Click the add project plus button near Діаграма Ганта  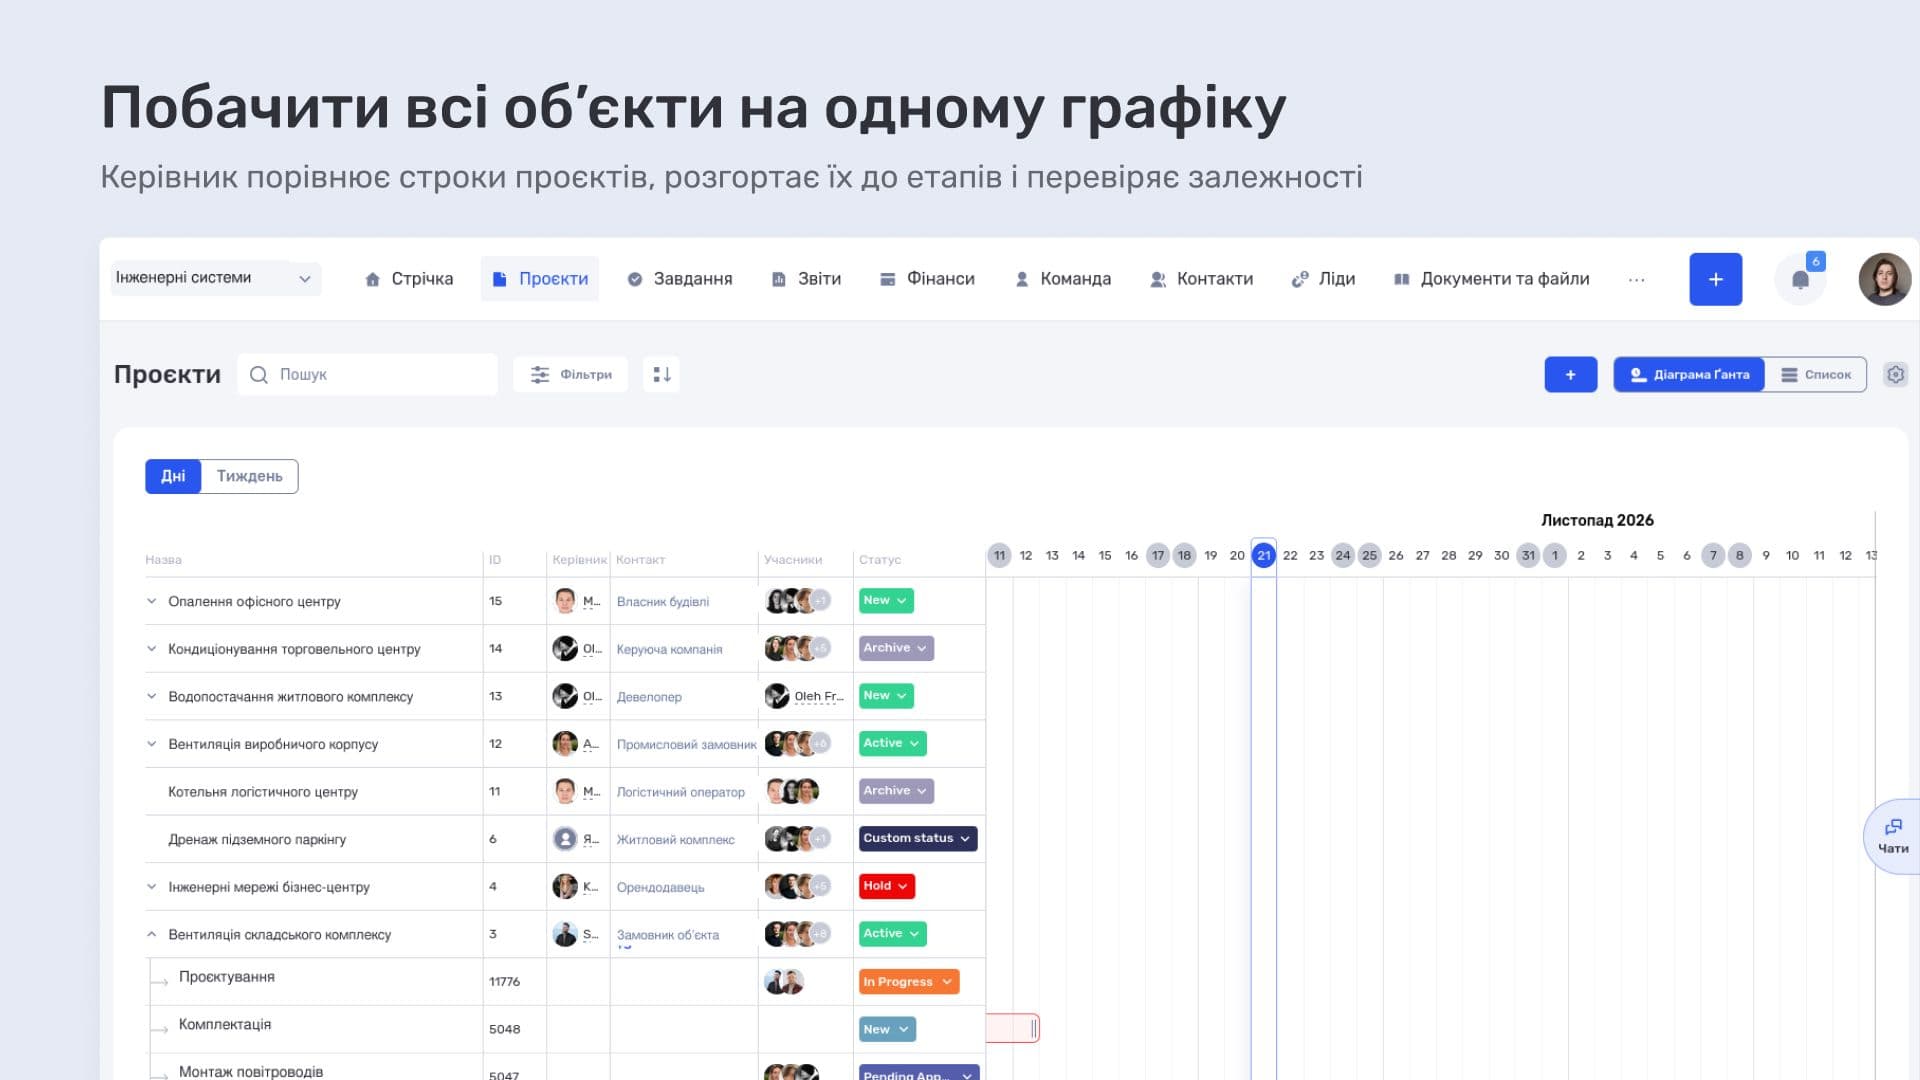[1570, 374]
